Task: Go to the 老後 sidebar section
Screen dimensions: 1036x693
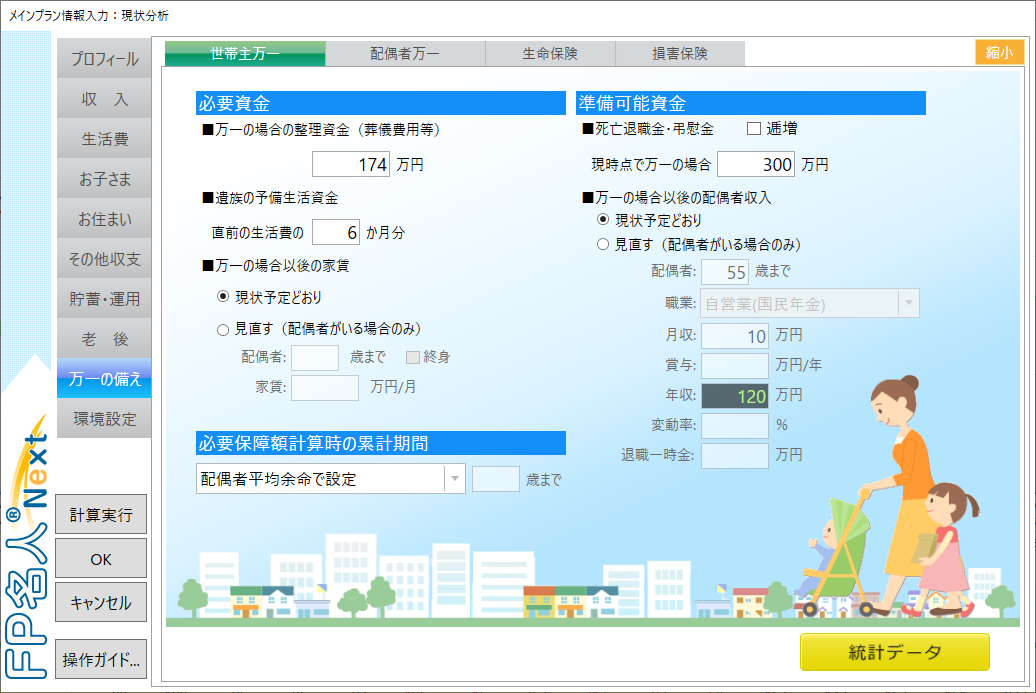Action: (104, 339)
